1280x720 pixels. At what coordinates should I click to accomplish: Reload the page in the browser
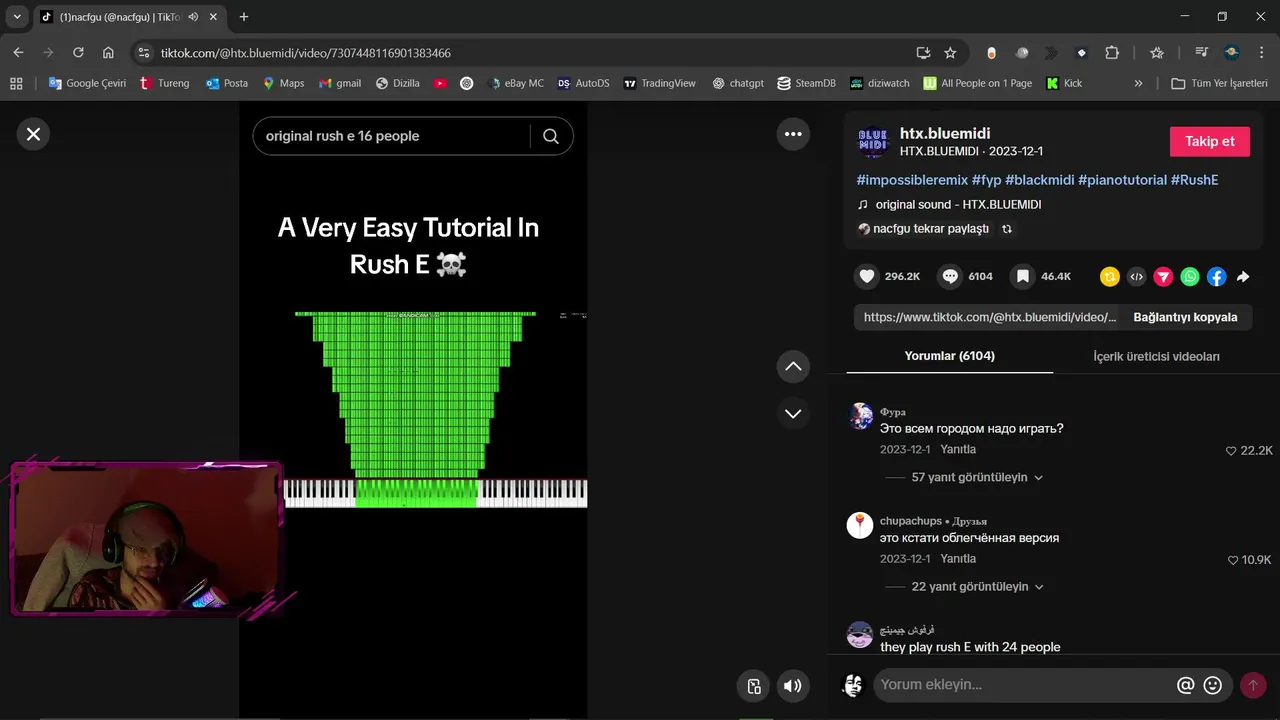coord(78,53)
